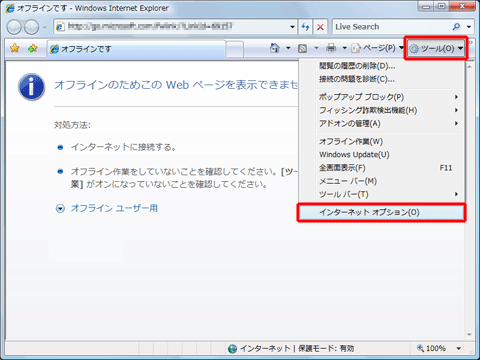Click the RSS feeds icon
This screenshot has width=480, height=360.
(x=302, y=49)
